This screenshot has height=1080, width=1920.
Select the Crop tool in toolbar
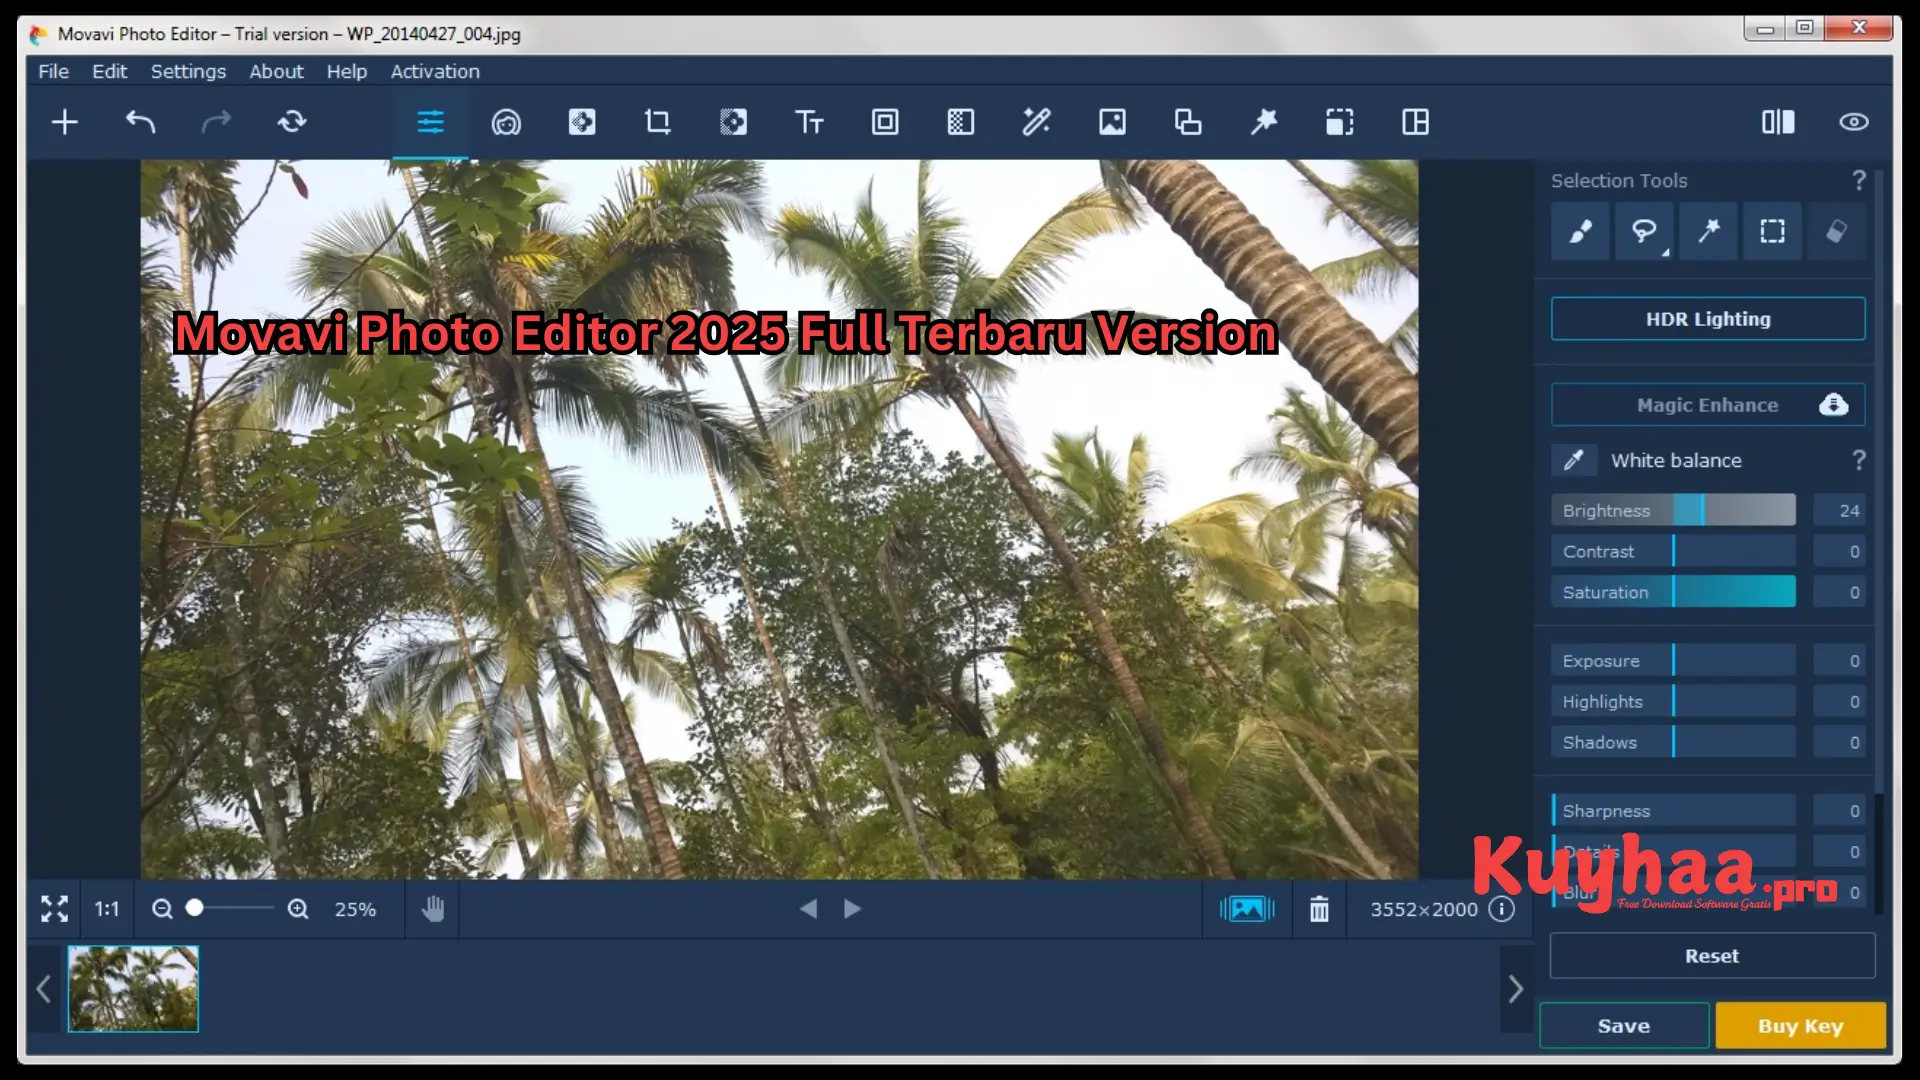coord(657,122)
